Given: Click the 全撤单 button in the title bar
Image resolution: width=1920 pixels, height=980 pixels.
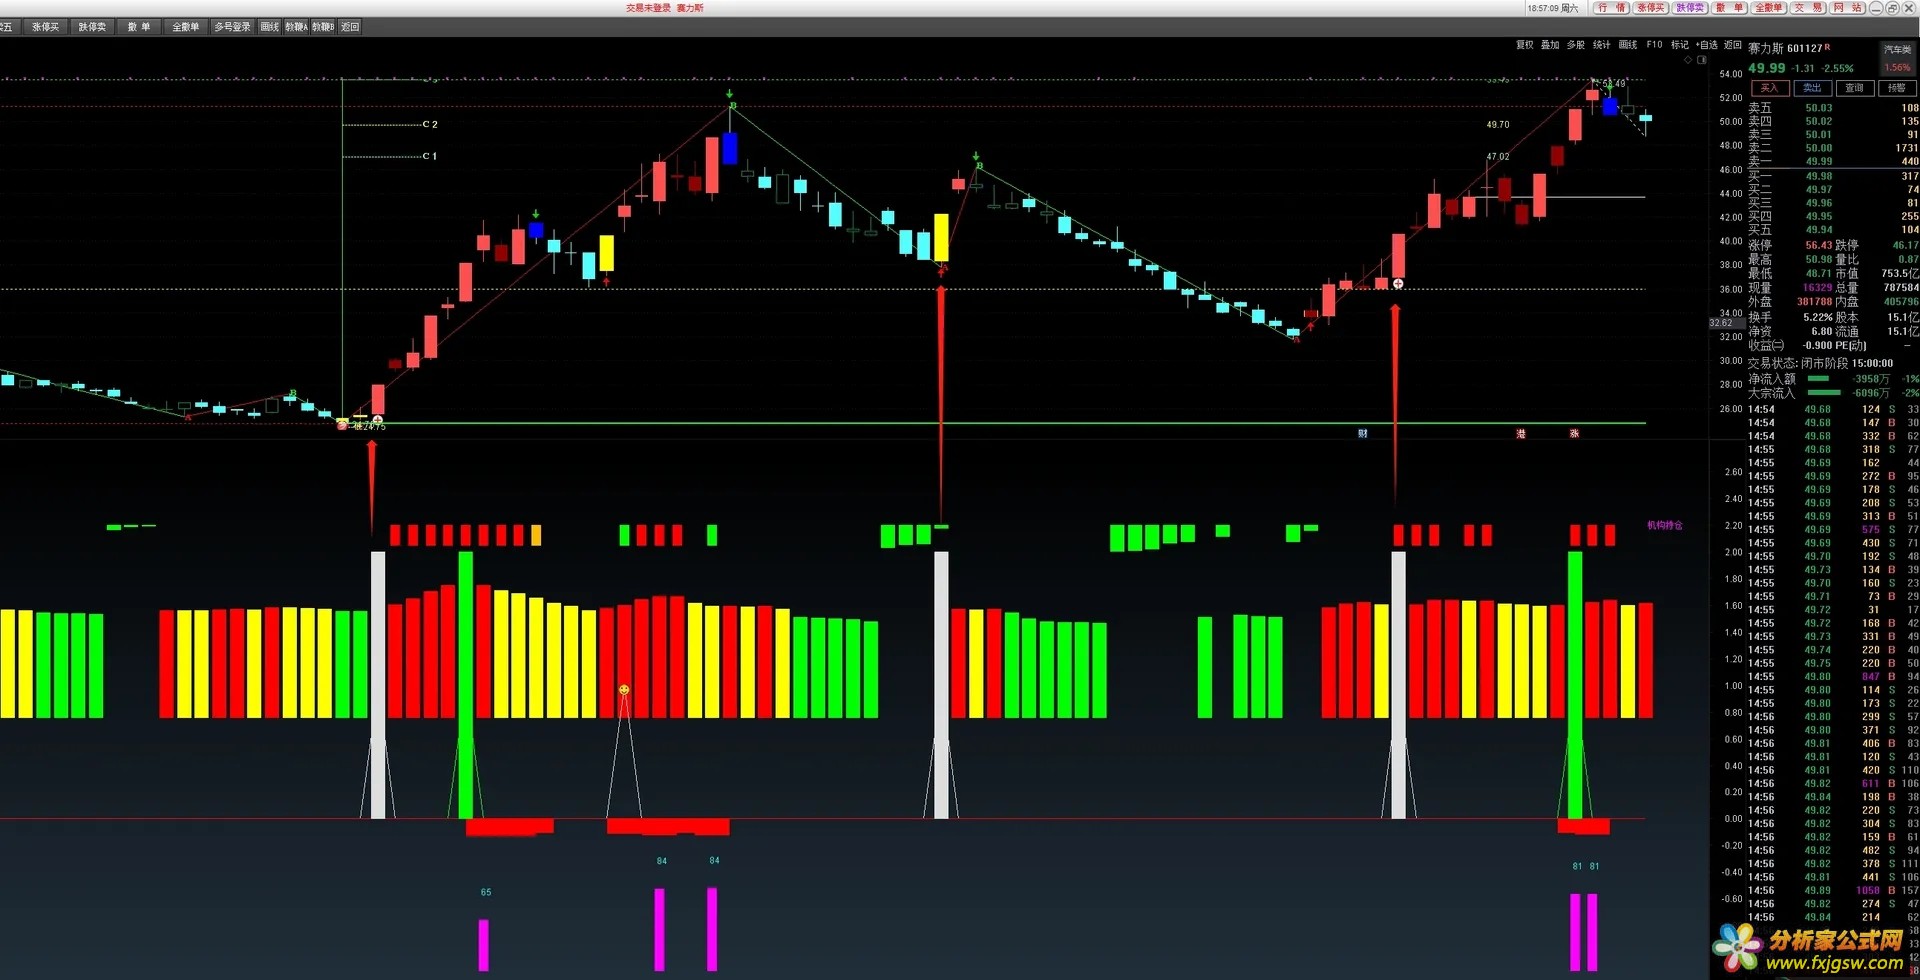Looking at the screenshot, I should (1768, 8).
